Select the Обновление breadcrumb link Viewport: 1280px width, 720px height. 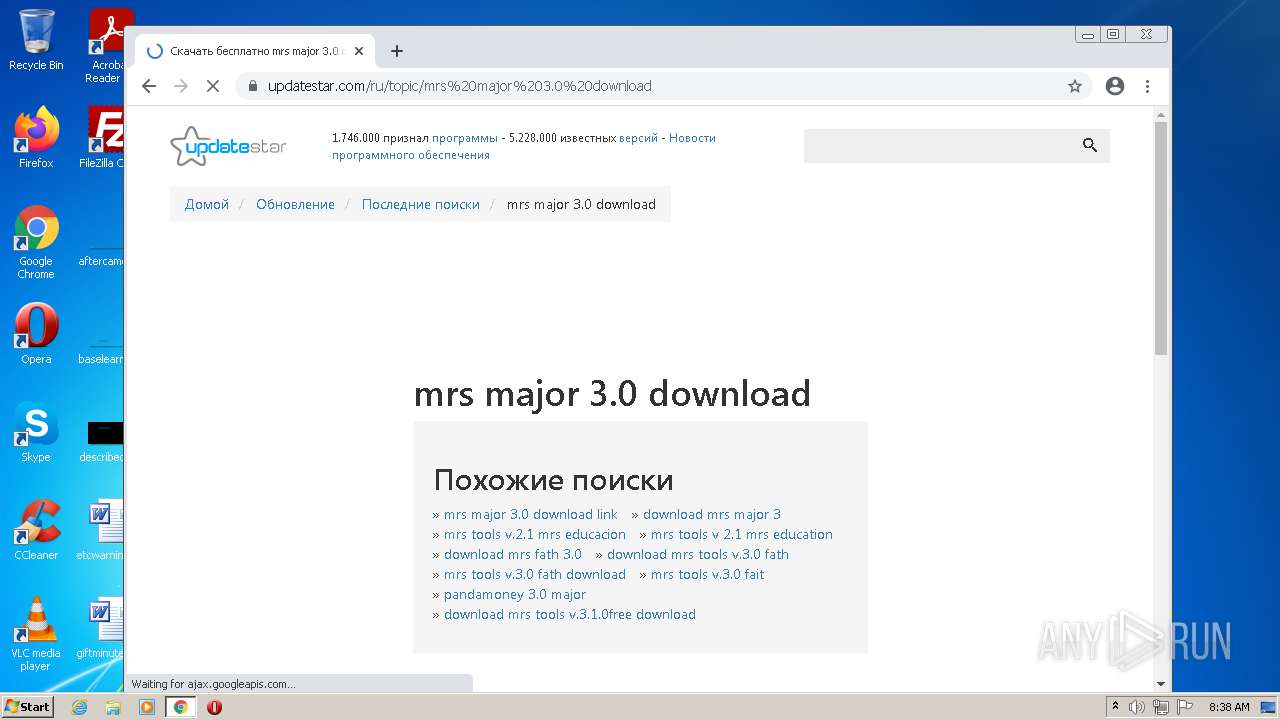coord(295,204)
